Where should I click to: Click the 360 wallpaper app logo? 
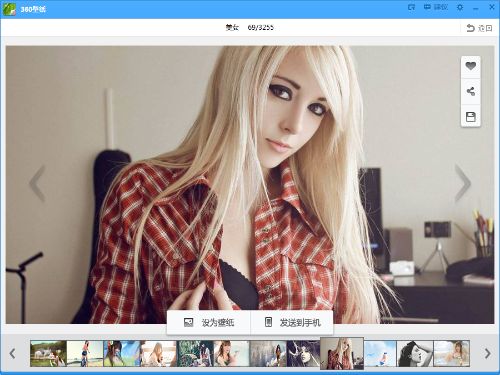point(9,9)
